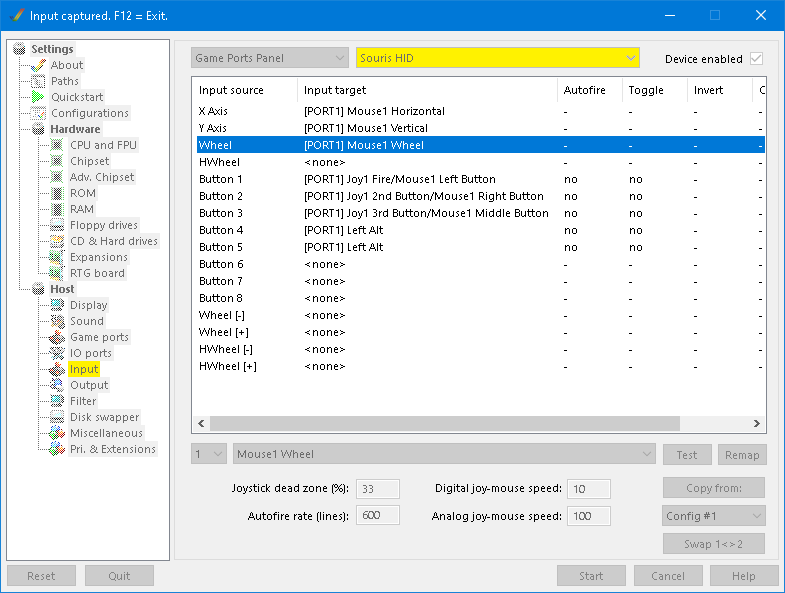Click the Analog joy-mouse speed field
The width and height of the screenshot is (785, 593).
pyautogui.click(x=589, y=515)
